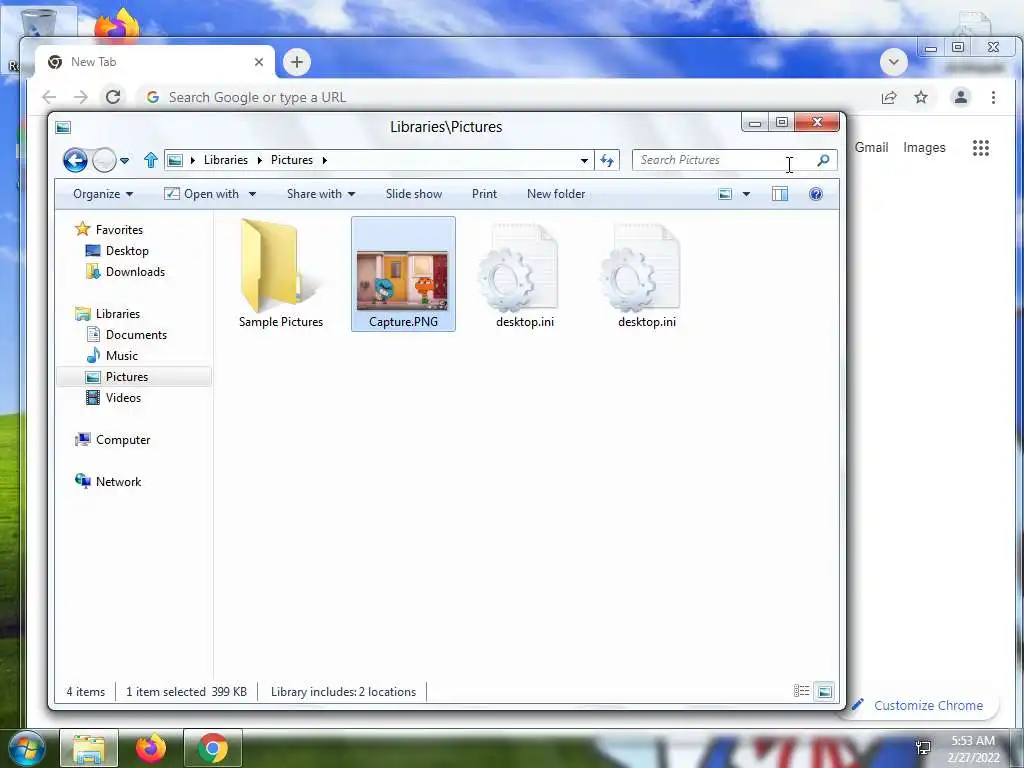Refresh the Pictures folder view
Screen dimensions: 1024x768
[x=607, y=161]
